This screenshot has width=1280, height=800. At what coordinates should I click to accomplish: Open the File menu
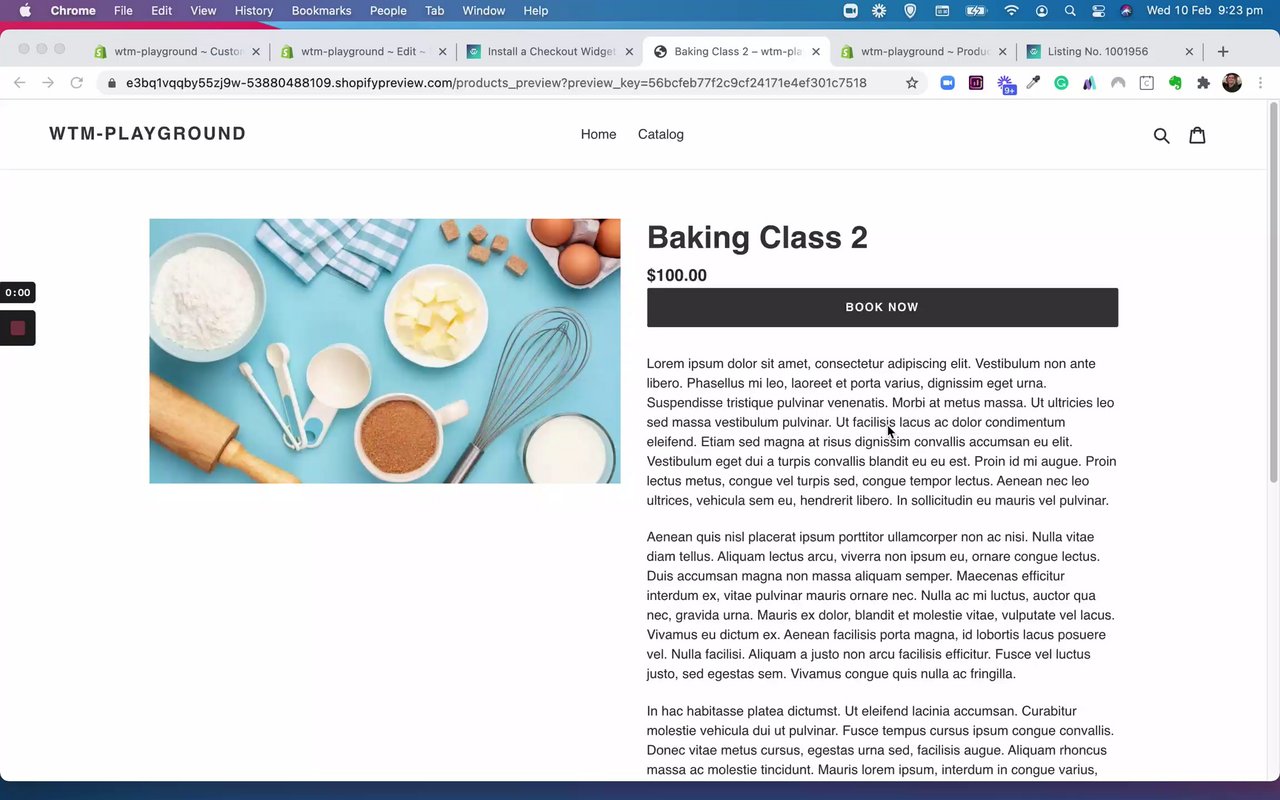pos(123,11)
